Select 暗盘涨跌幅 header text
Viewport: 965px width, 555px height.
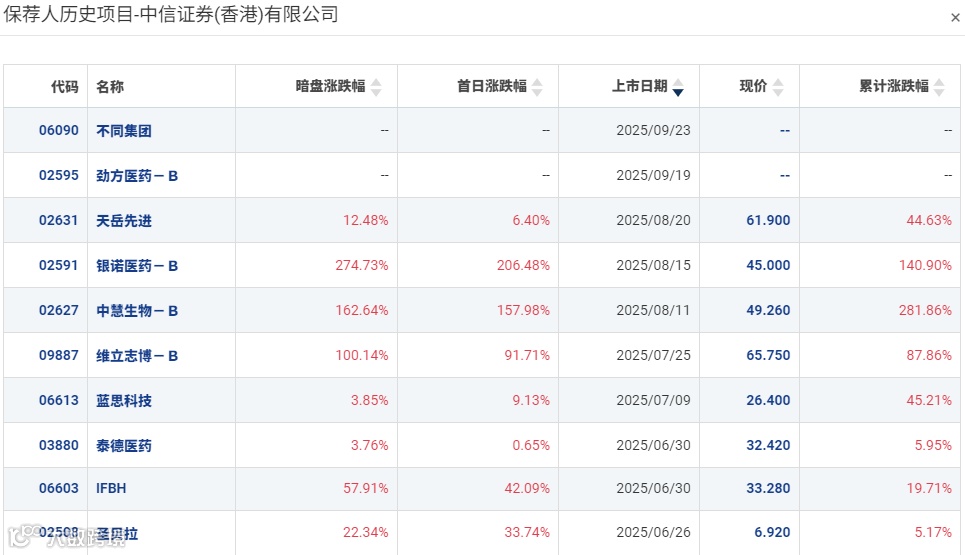click(330, 86)
